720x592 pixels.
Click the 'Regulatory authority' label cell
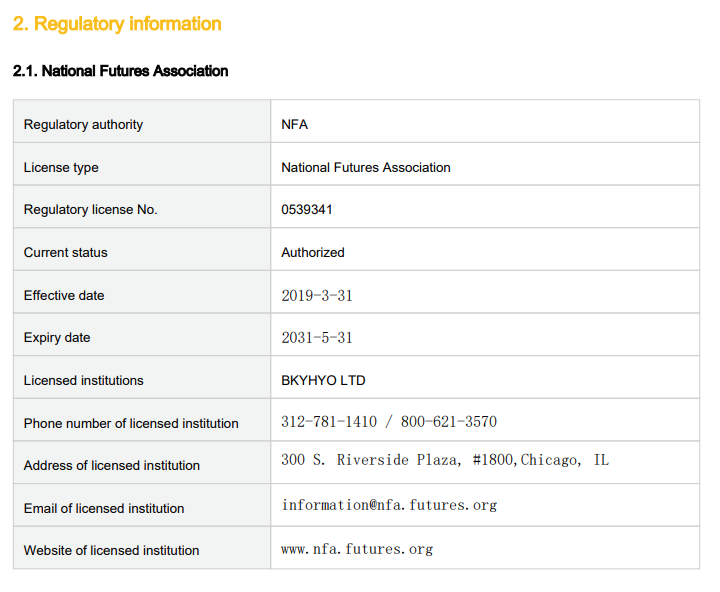click(x=142, y=121)
